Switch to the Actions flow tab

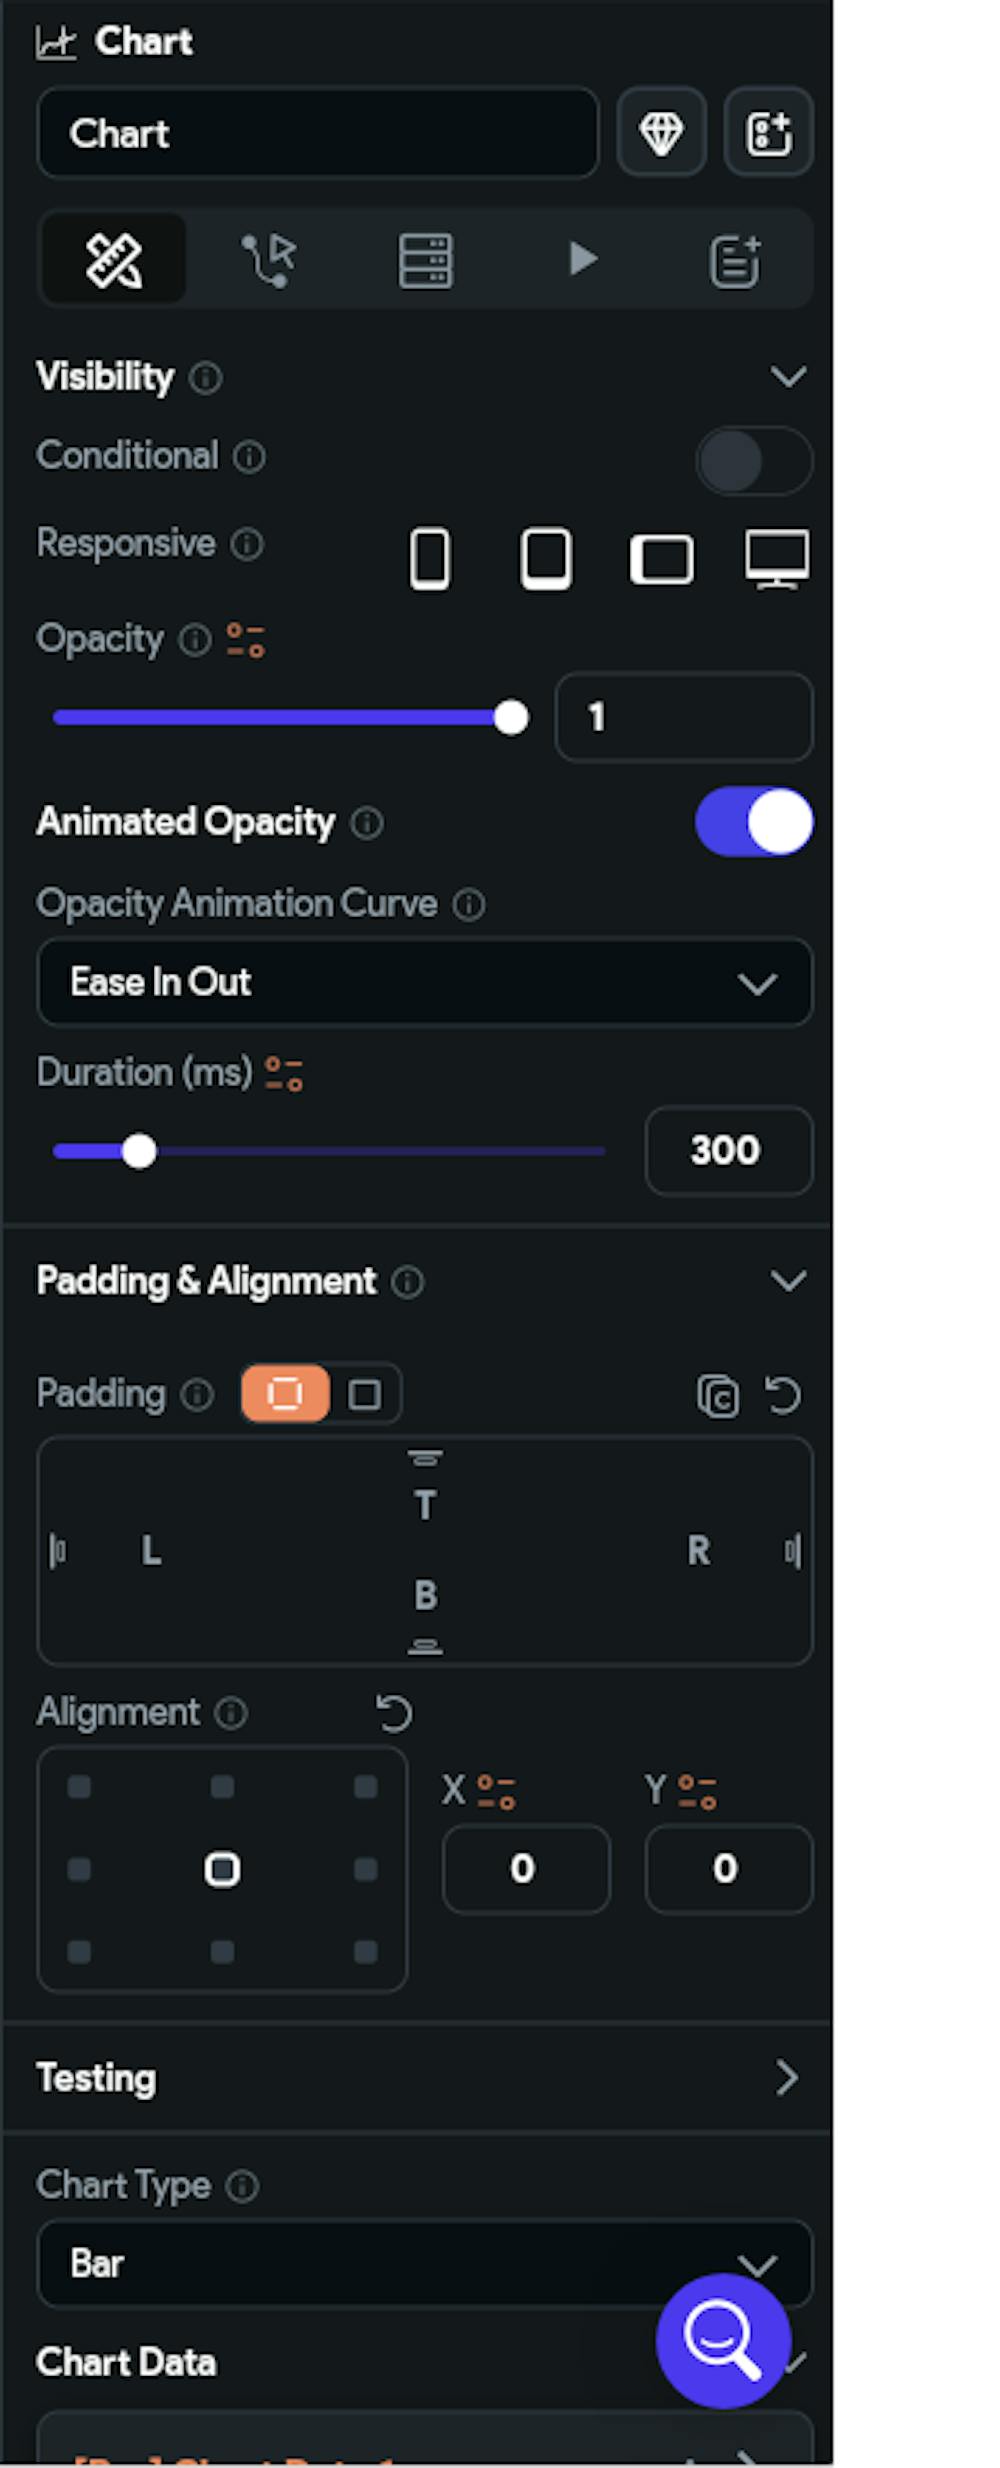coord(269,260)
